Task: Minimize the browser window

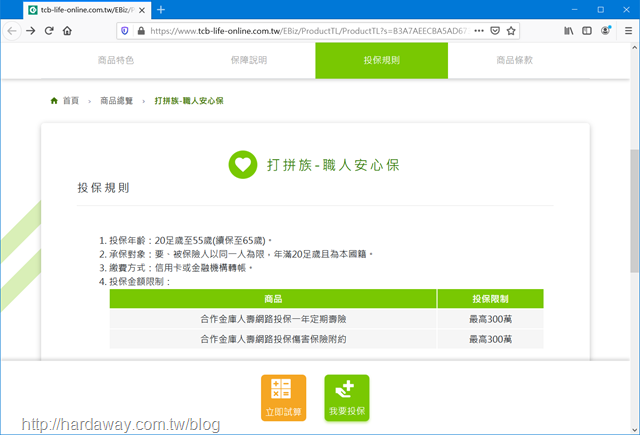Action: [x=574, y=9]
